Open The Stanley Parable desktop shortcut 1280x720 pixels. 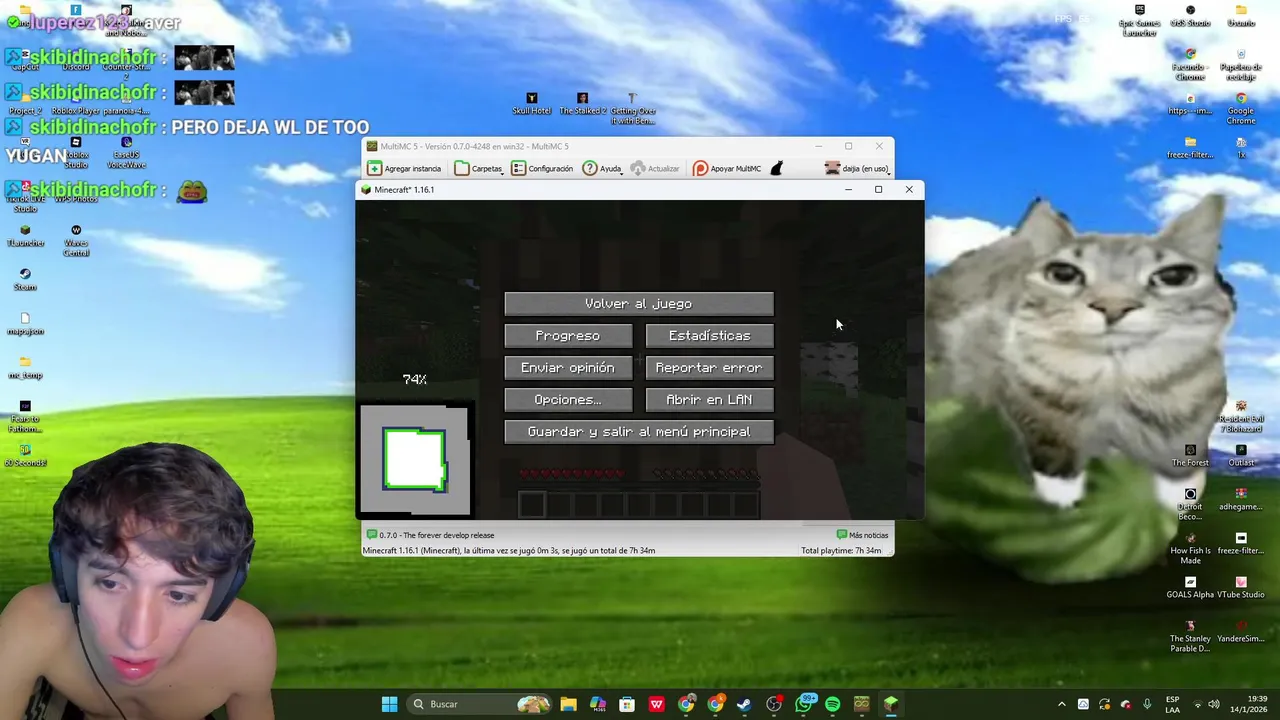pyautogui.click(x=1190, y=636)
